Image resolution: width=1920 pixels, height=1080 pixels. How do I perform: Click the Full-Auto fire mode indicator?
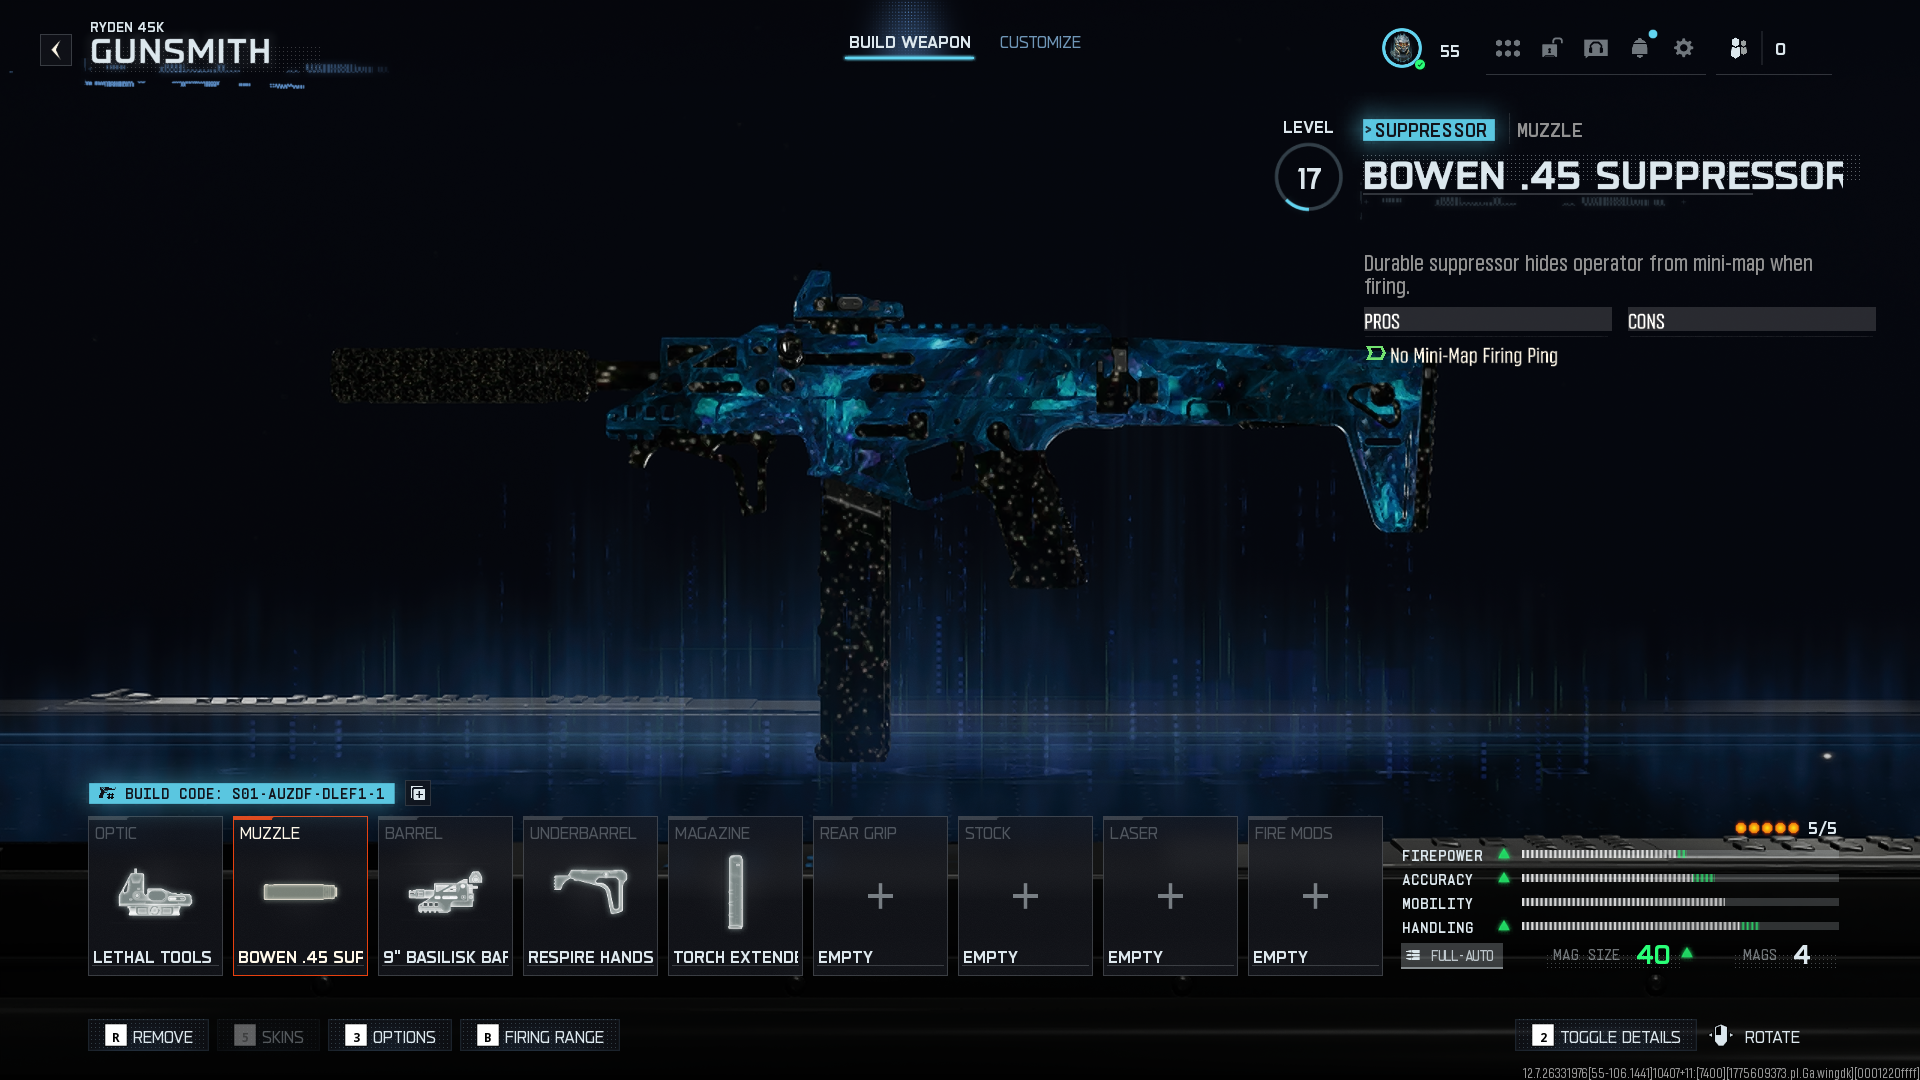pyautogui.click(x=1451, y=955)
